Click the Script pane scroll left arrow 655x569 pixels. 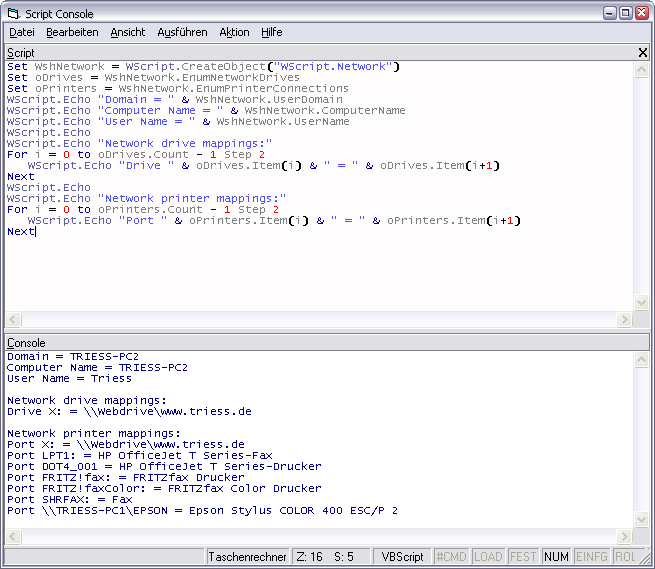(13, 320)
